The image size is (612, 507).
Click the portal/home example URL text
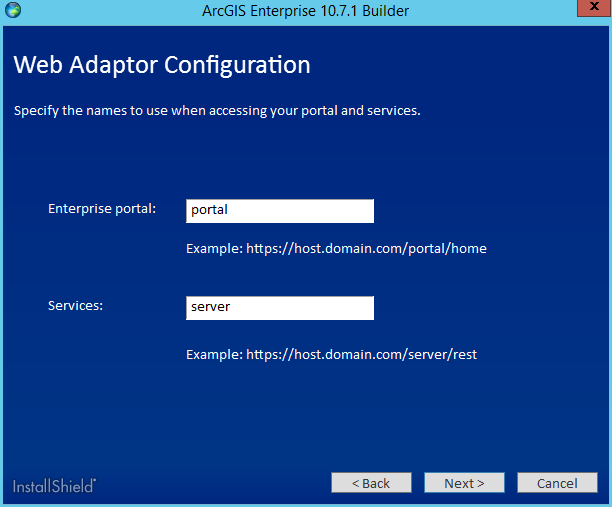tap(366, 248)
